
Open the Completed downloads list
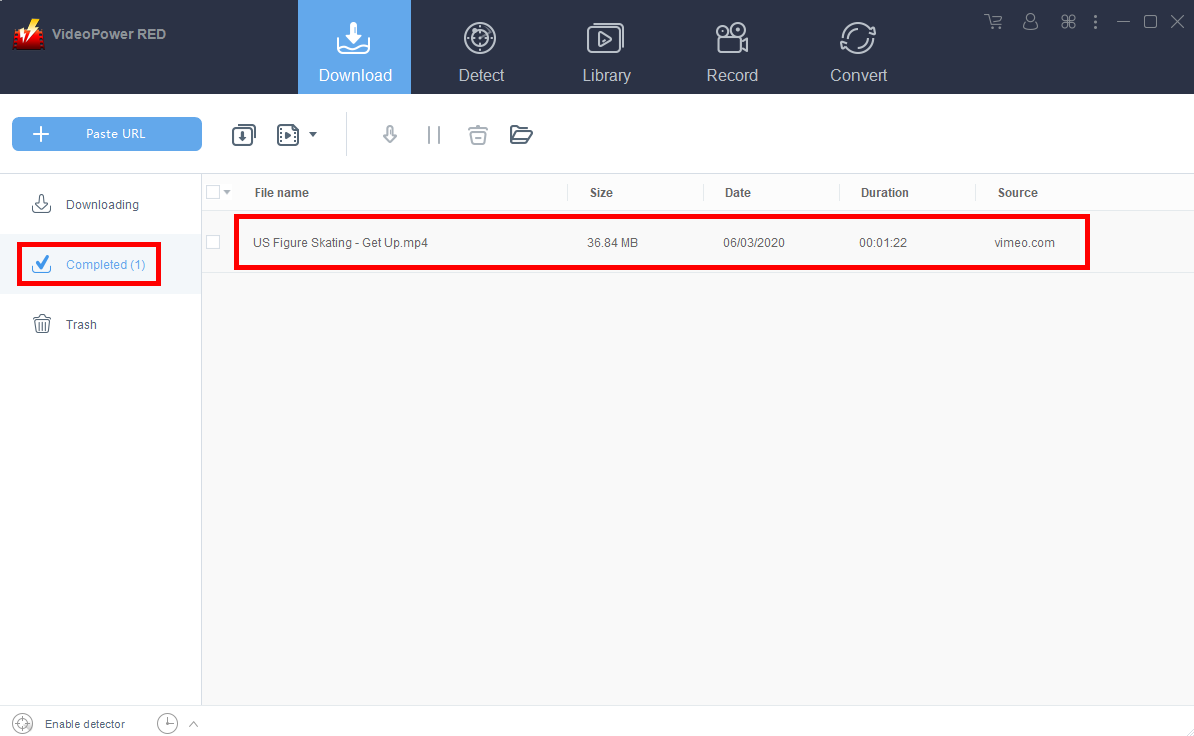(88, 264)
